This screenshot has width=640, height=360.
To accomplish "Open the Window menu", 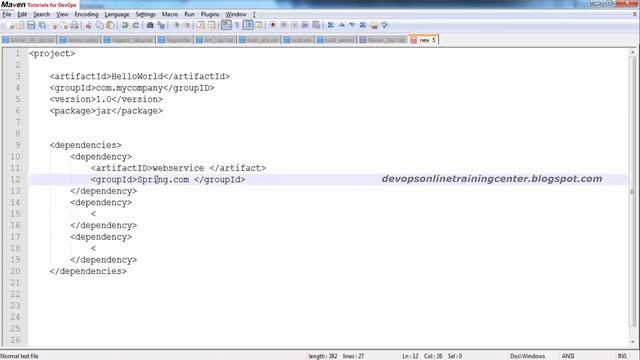I will [236, 14].
